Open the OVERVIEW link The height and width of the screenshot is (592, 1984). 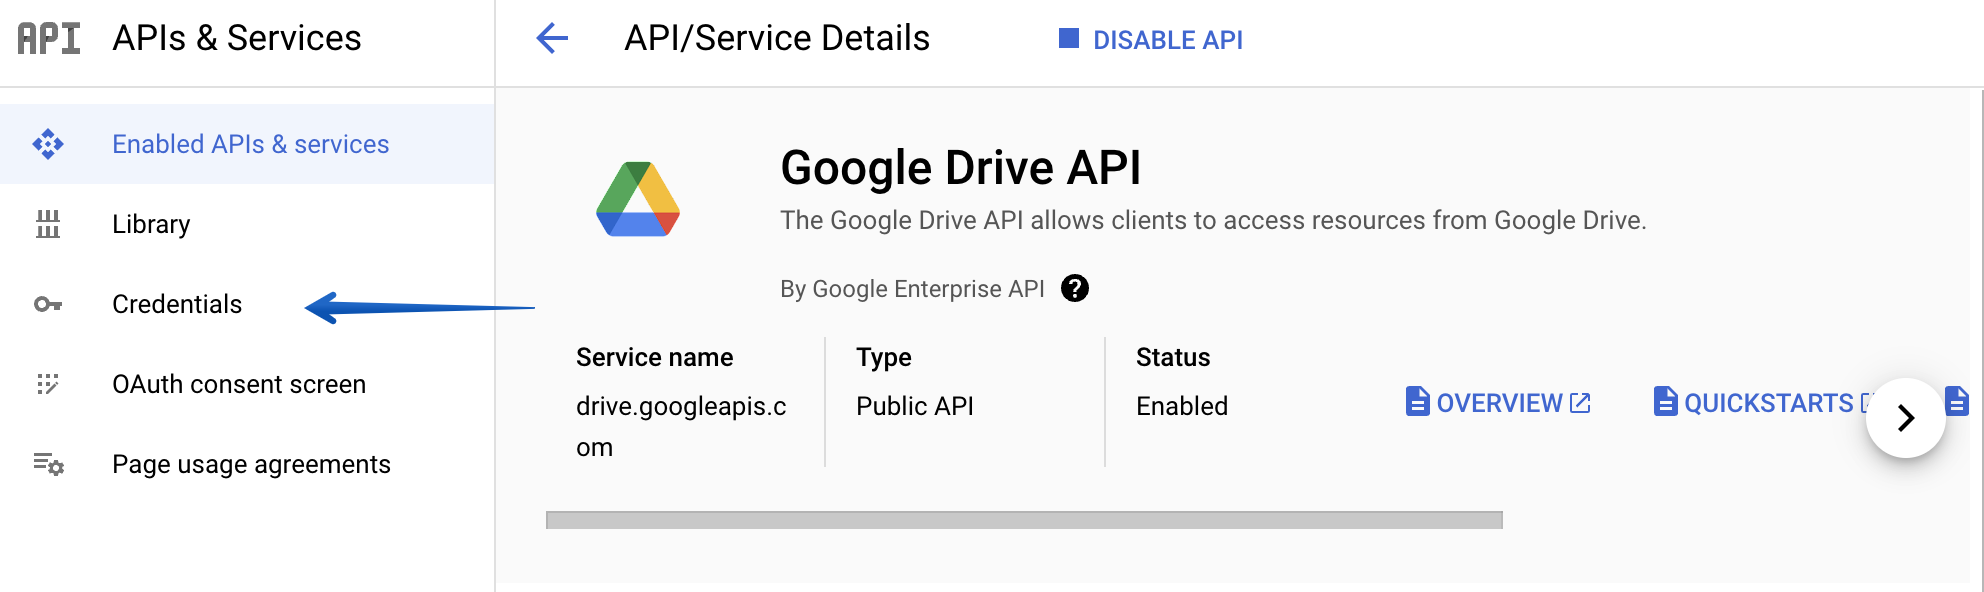(x=1498, y=402)
